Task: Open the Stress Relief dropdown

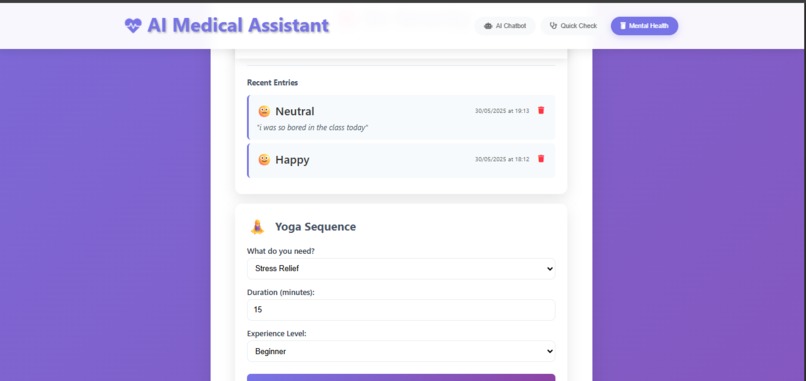Action: coord(401,268)
